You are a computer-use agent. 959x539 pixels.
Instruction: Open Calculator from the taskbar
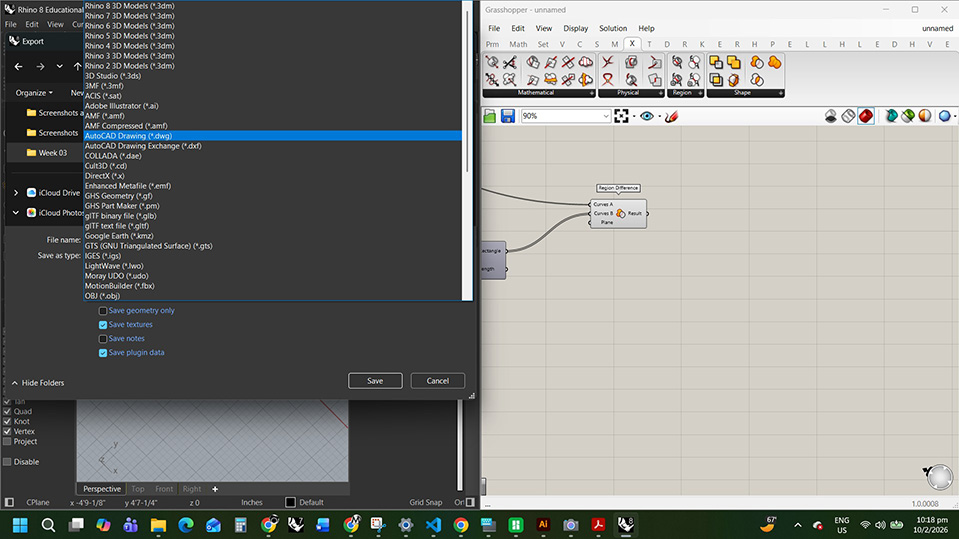click(x=240, y=525)
